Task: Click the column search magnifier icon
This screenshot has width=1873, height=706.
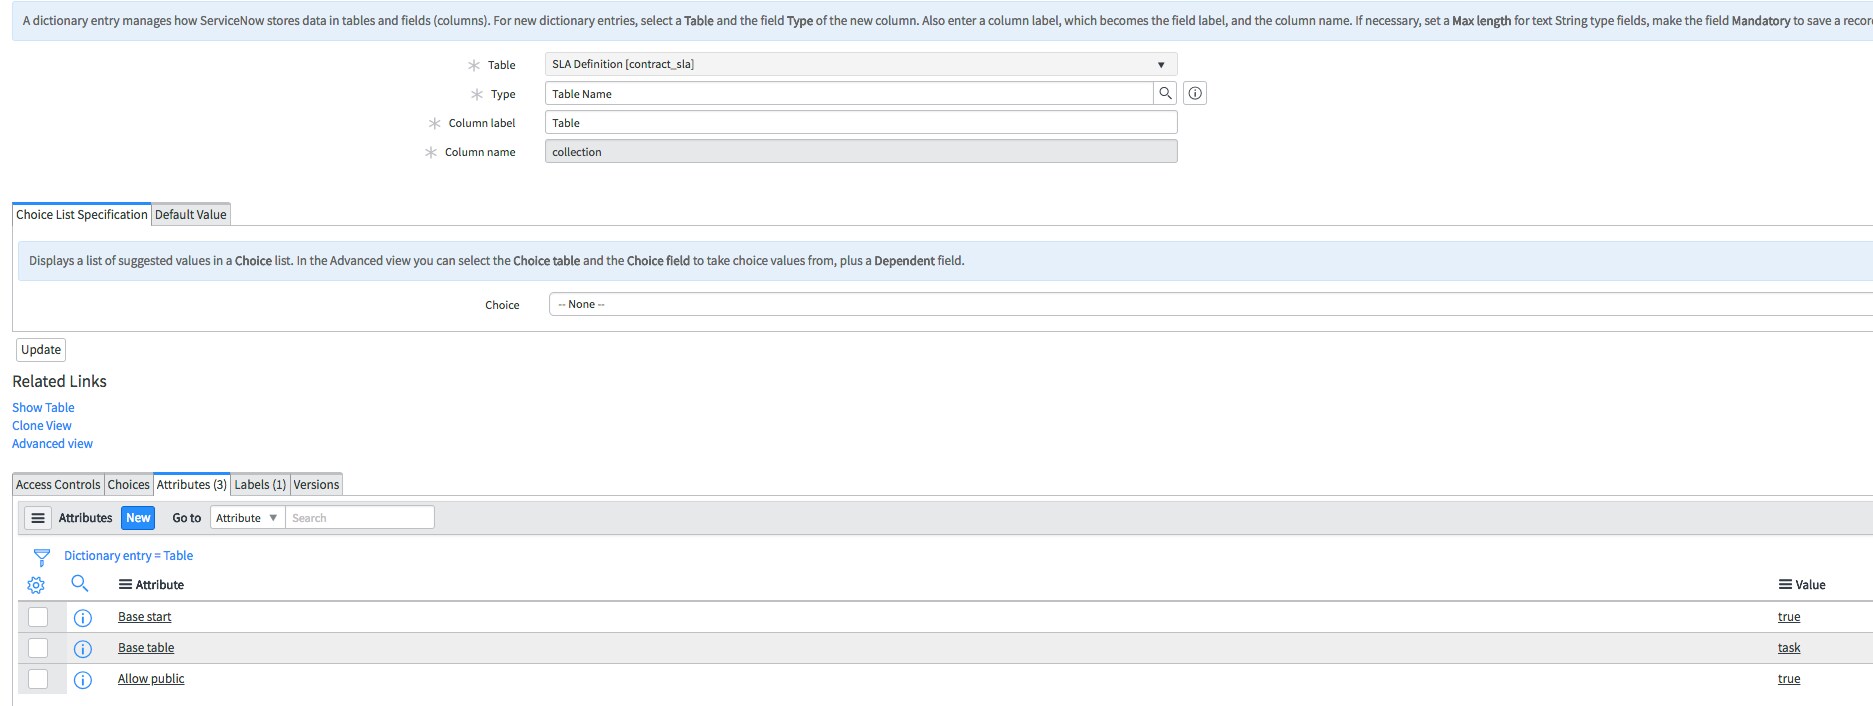Action: [x=80, y=584]
